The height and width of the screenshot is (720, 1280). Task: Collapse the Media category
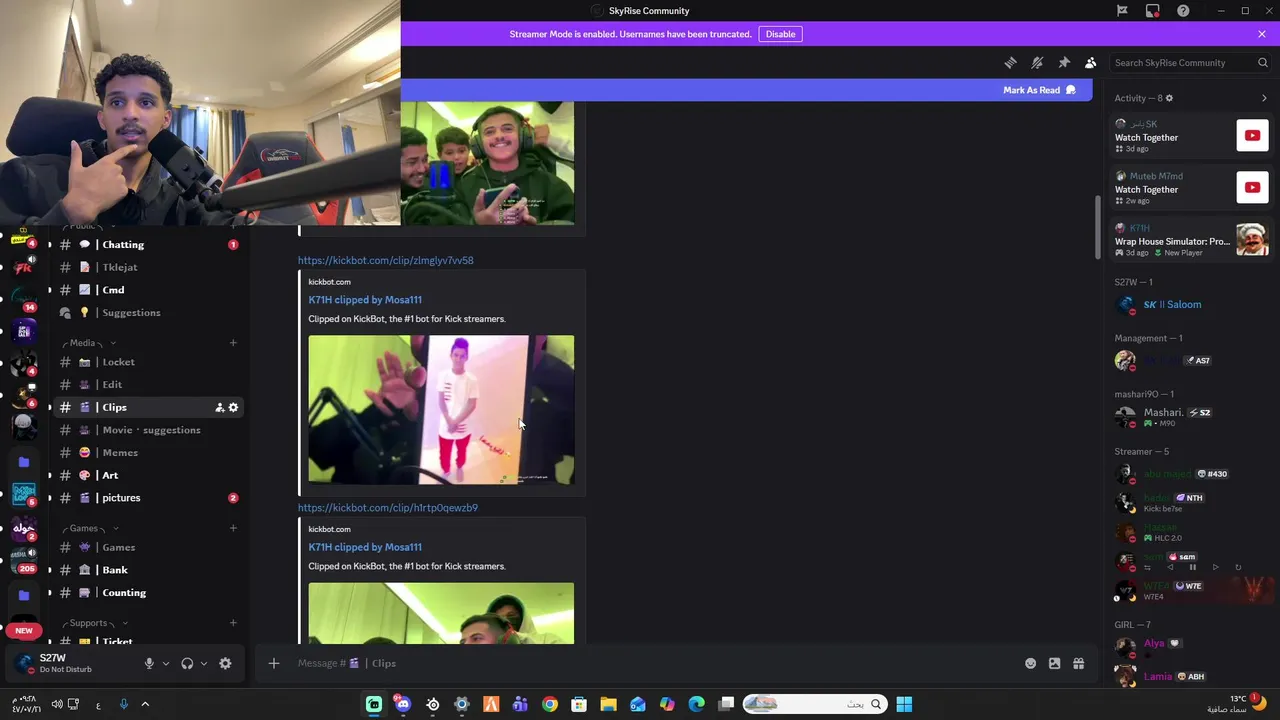coord(90,343)
